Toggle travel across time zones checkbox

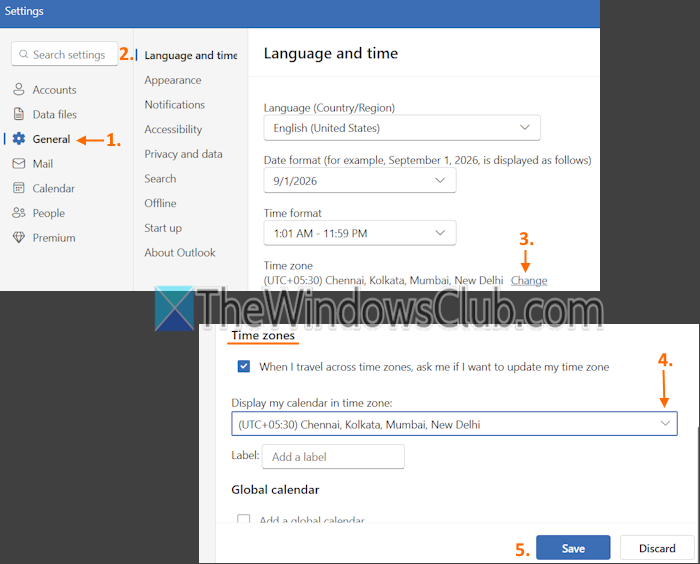[x=244, y=367]
